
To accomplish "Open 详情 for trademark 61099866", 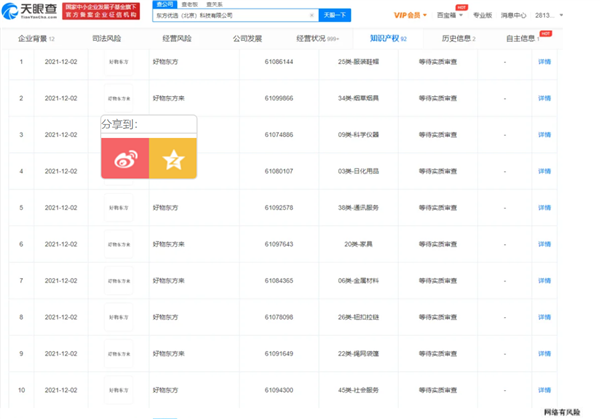I will pyautogui.click(x=544, y=98).
